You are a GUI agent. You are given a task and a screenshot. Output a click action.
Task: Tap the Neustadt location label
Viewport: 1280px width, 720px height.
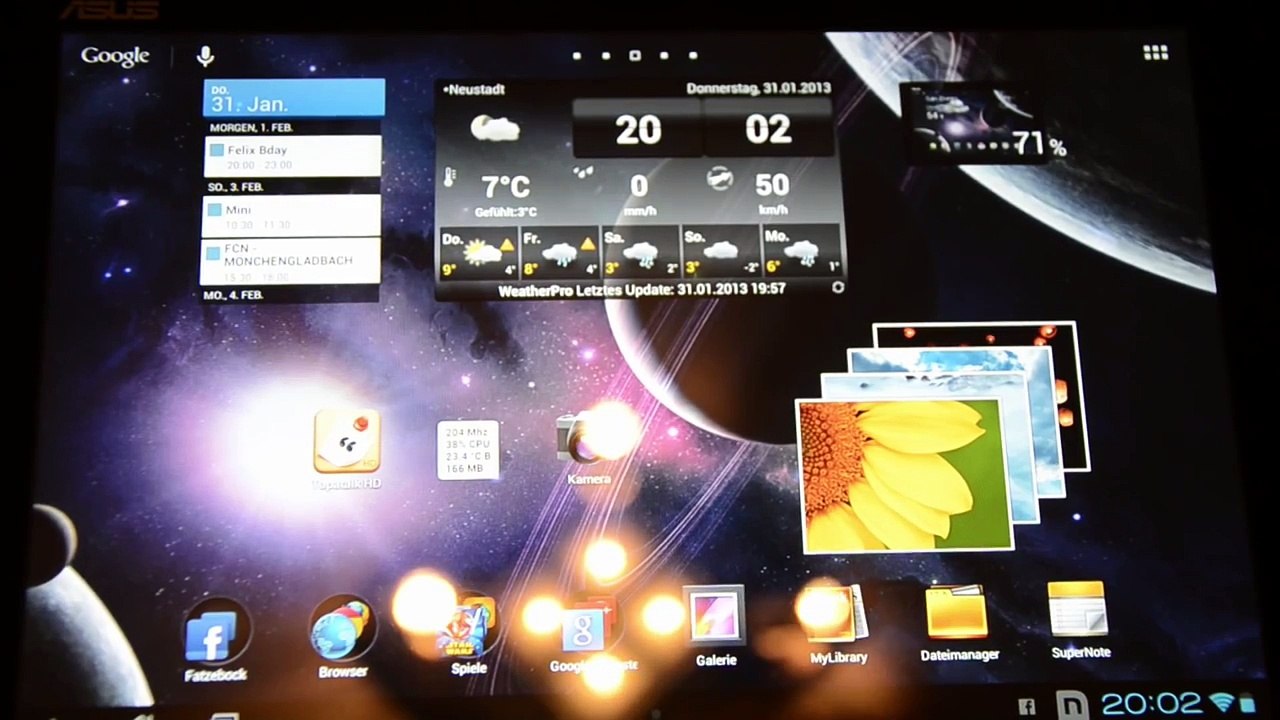click(x=474, y=89)
